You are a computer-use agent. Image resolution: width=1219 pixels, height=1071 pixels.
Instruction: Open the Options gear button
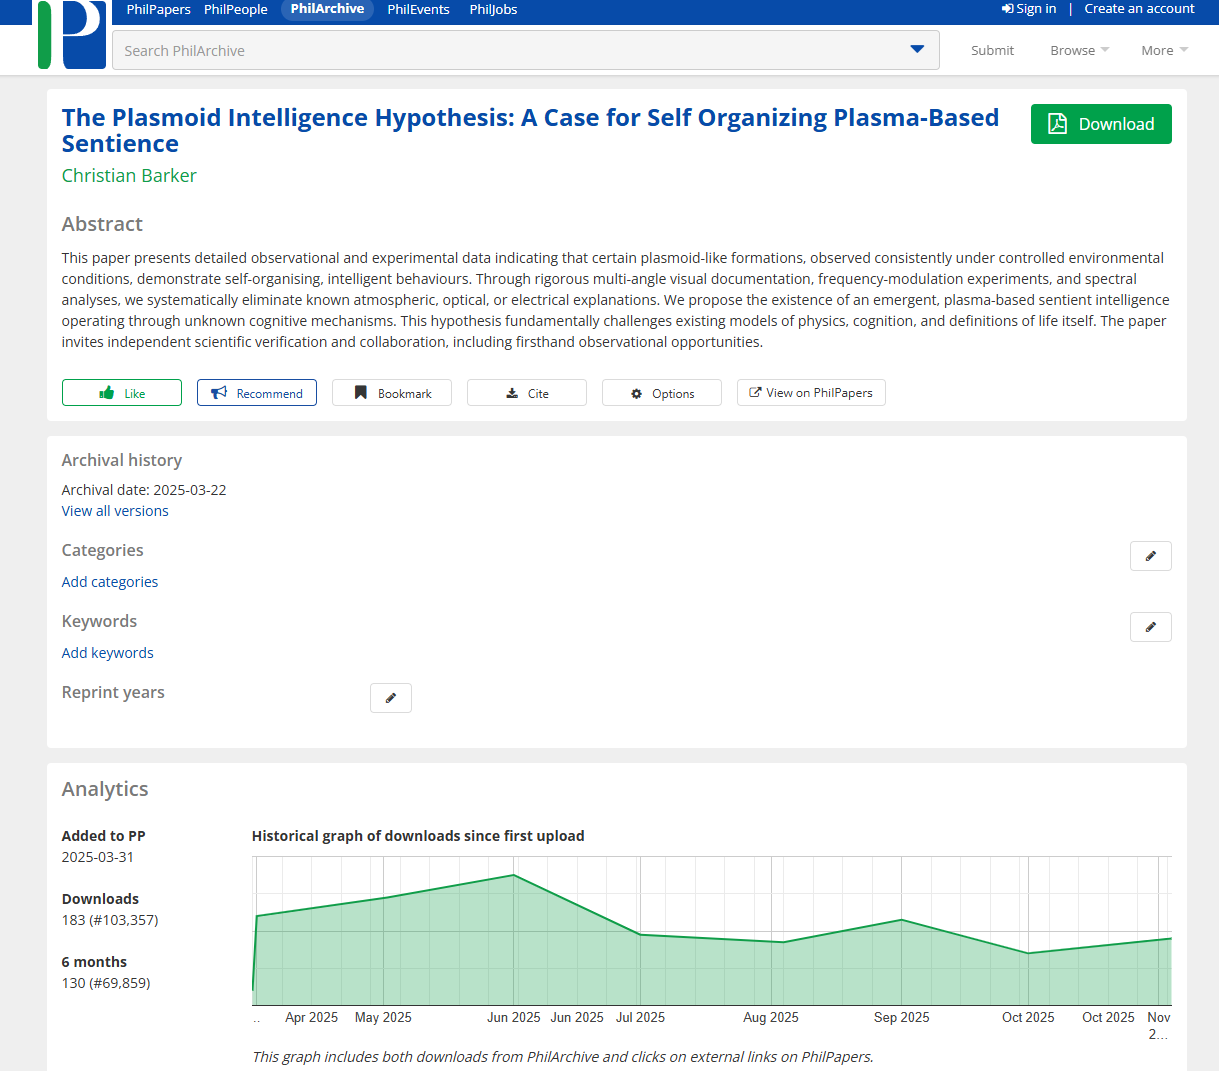tap(662, 393)
